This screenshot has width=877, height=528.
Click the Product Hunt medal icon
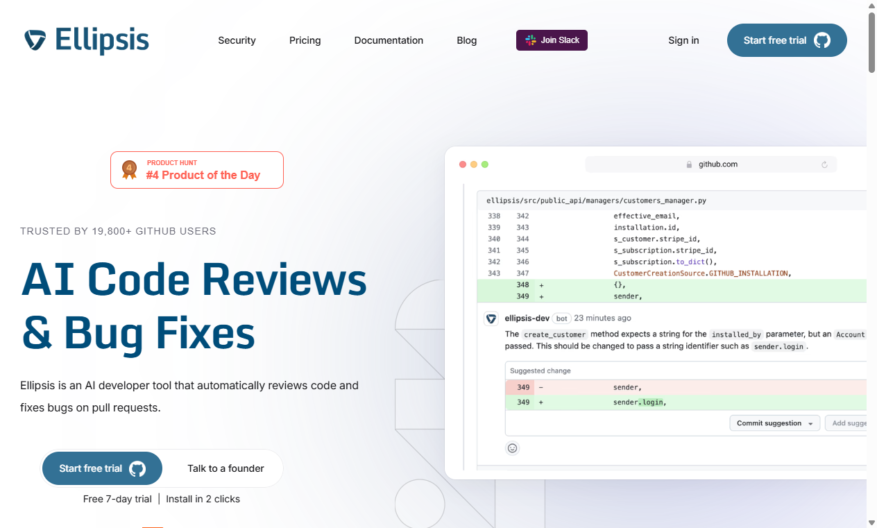point(129,170)
